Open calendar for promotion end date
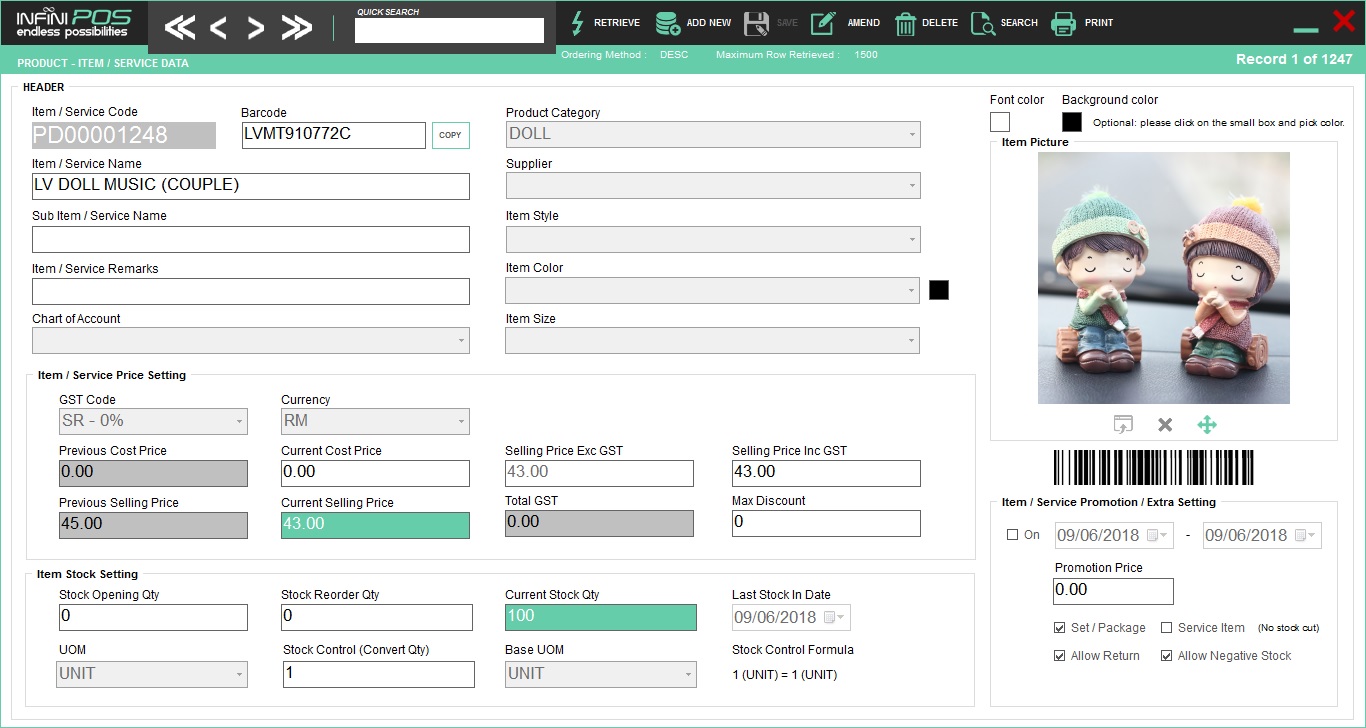1366x728 pixels. 1304,535
